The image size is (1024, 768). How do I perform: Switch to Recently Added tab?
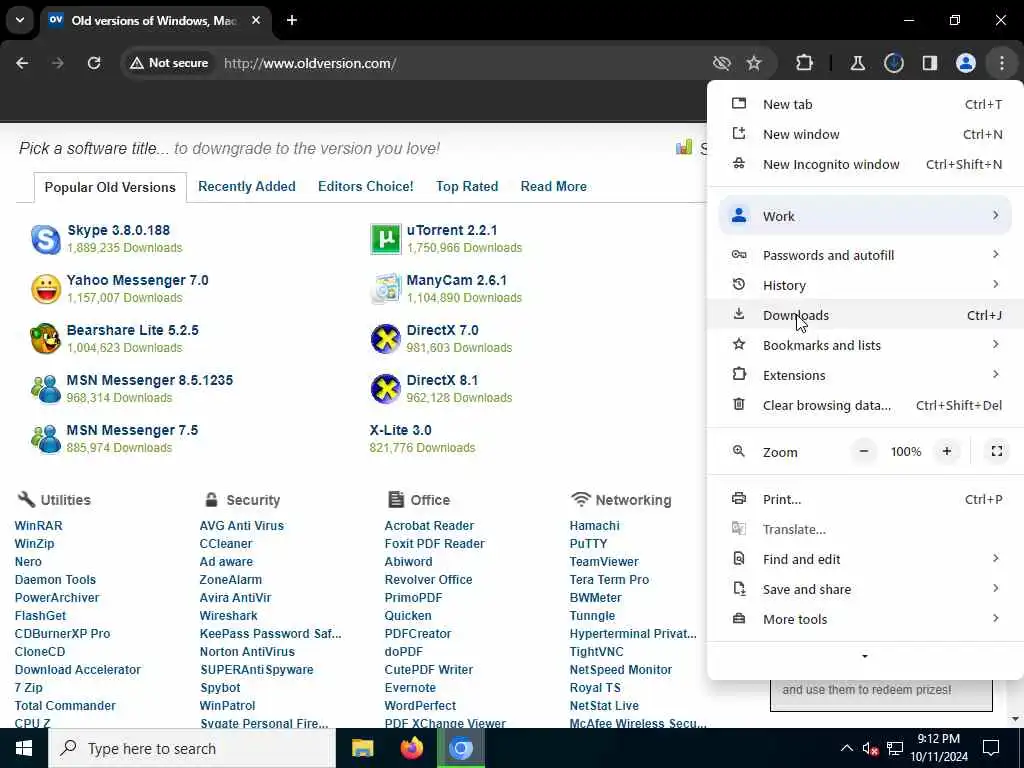247,186
